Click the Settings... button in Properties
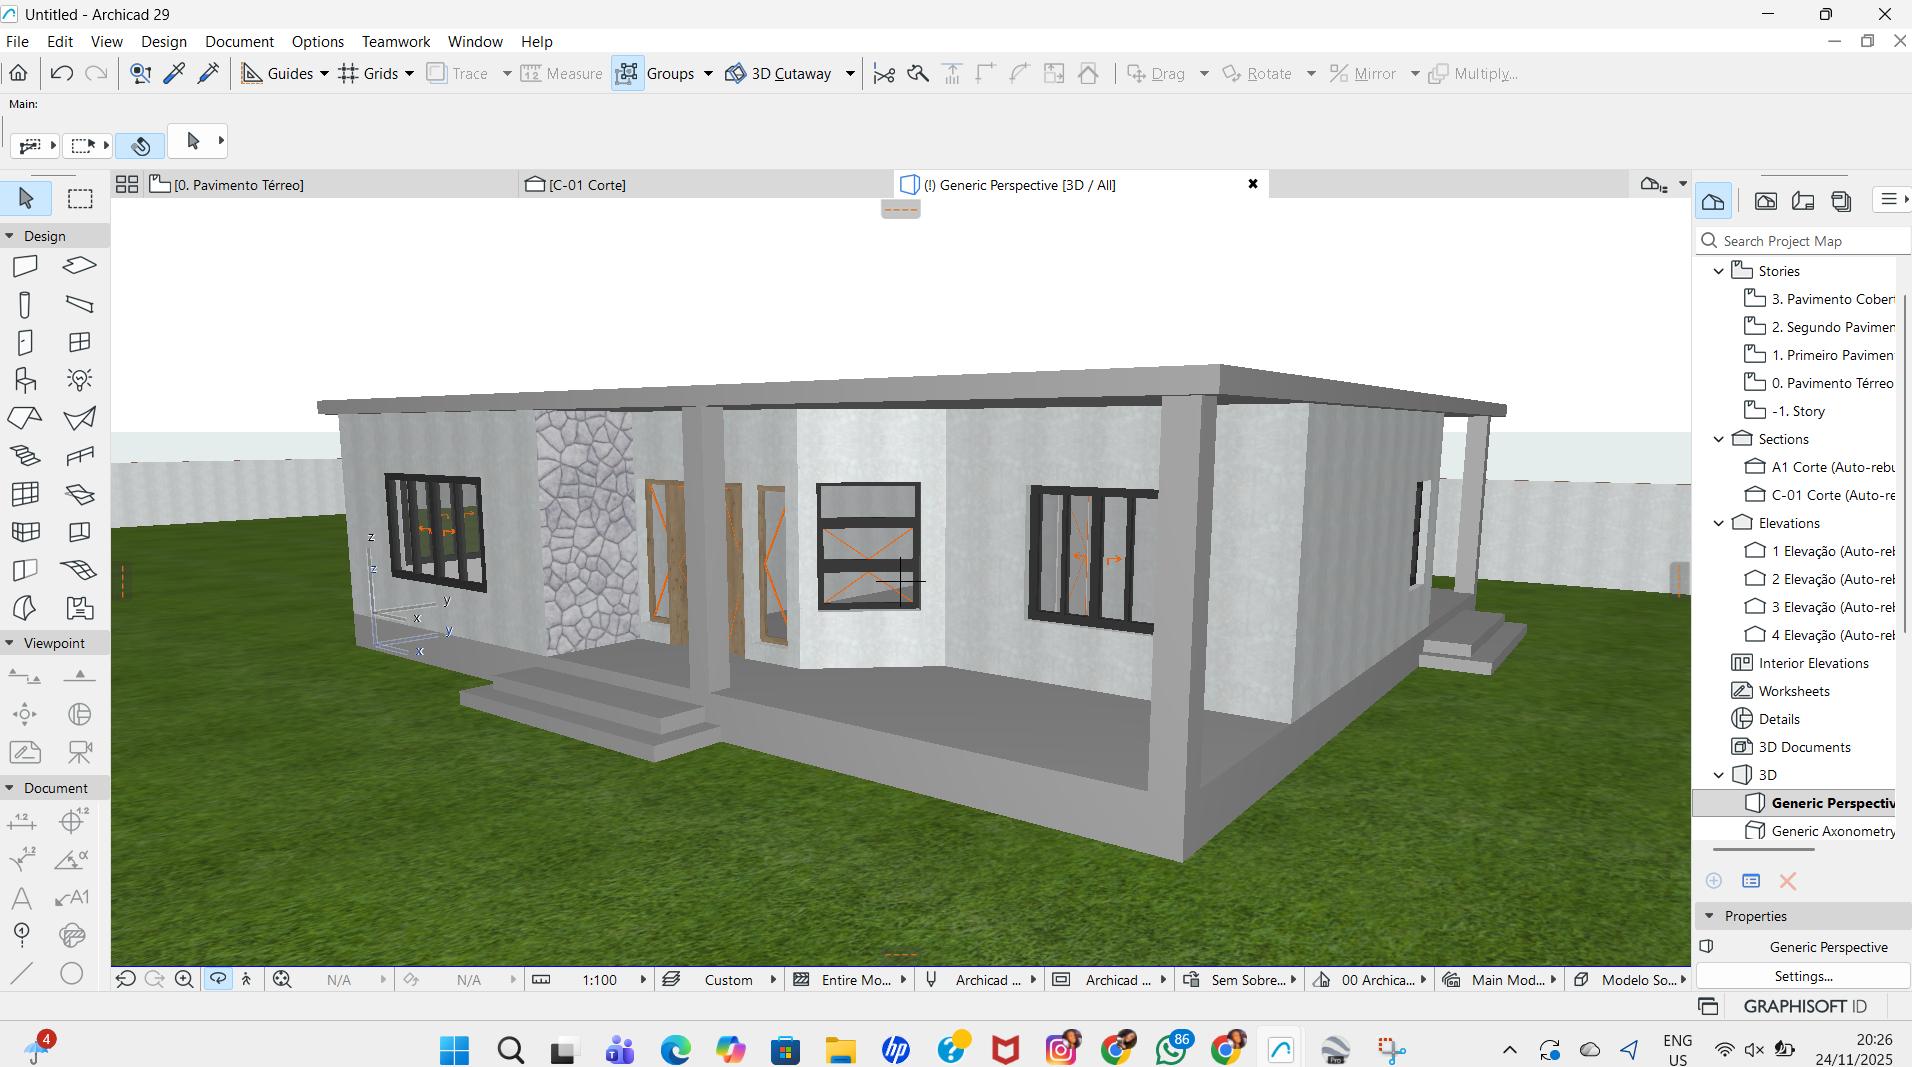This screenshot has width=1912, height=1067. 1802,976
